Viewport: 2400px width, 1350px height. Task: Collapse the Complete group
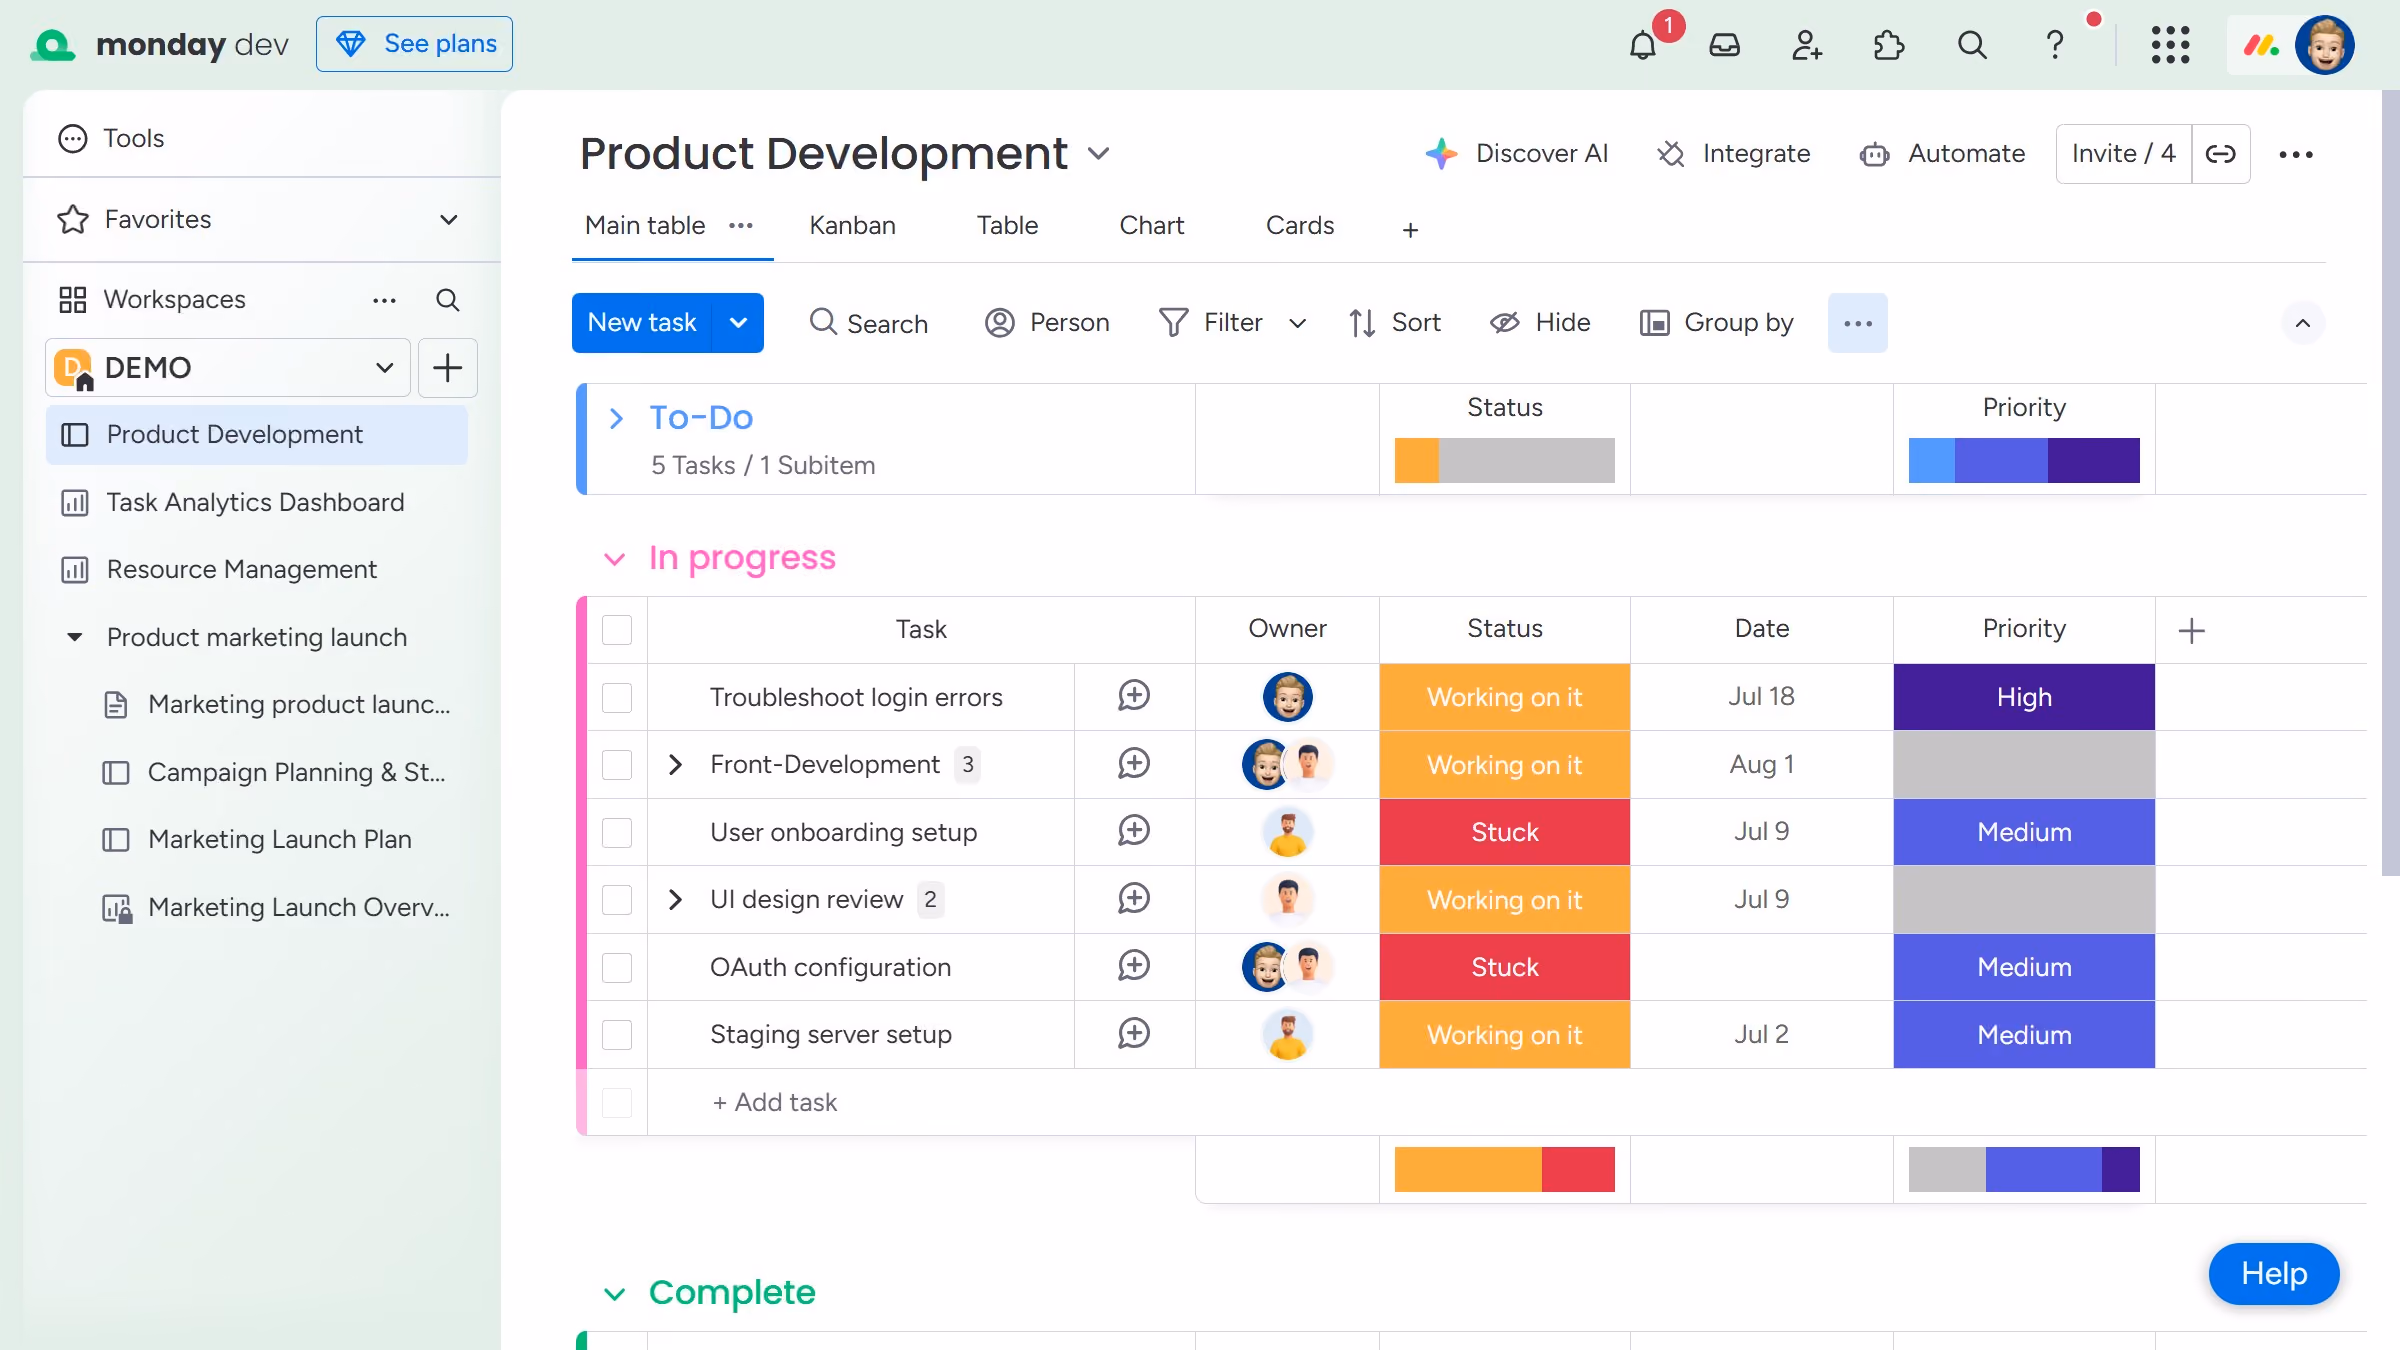[x=615, y=1294]
